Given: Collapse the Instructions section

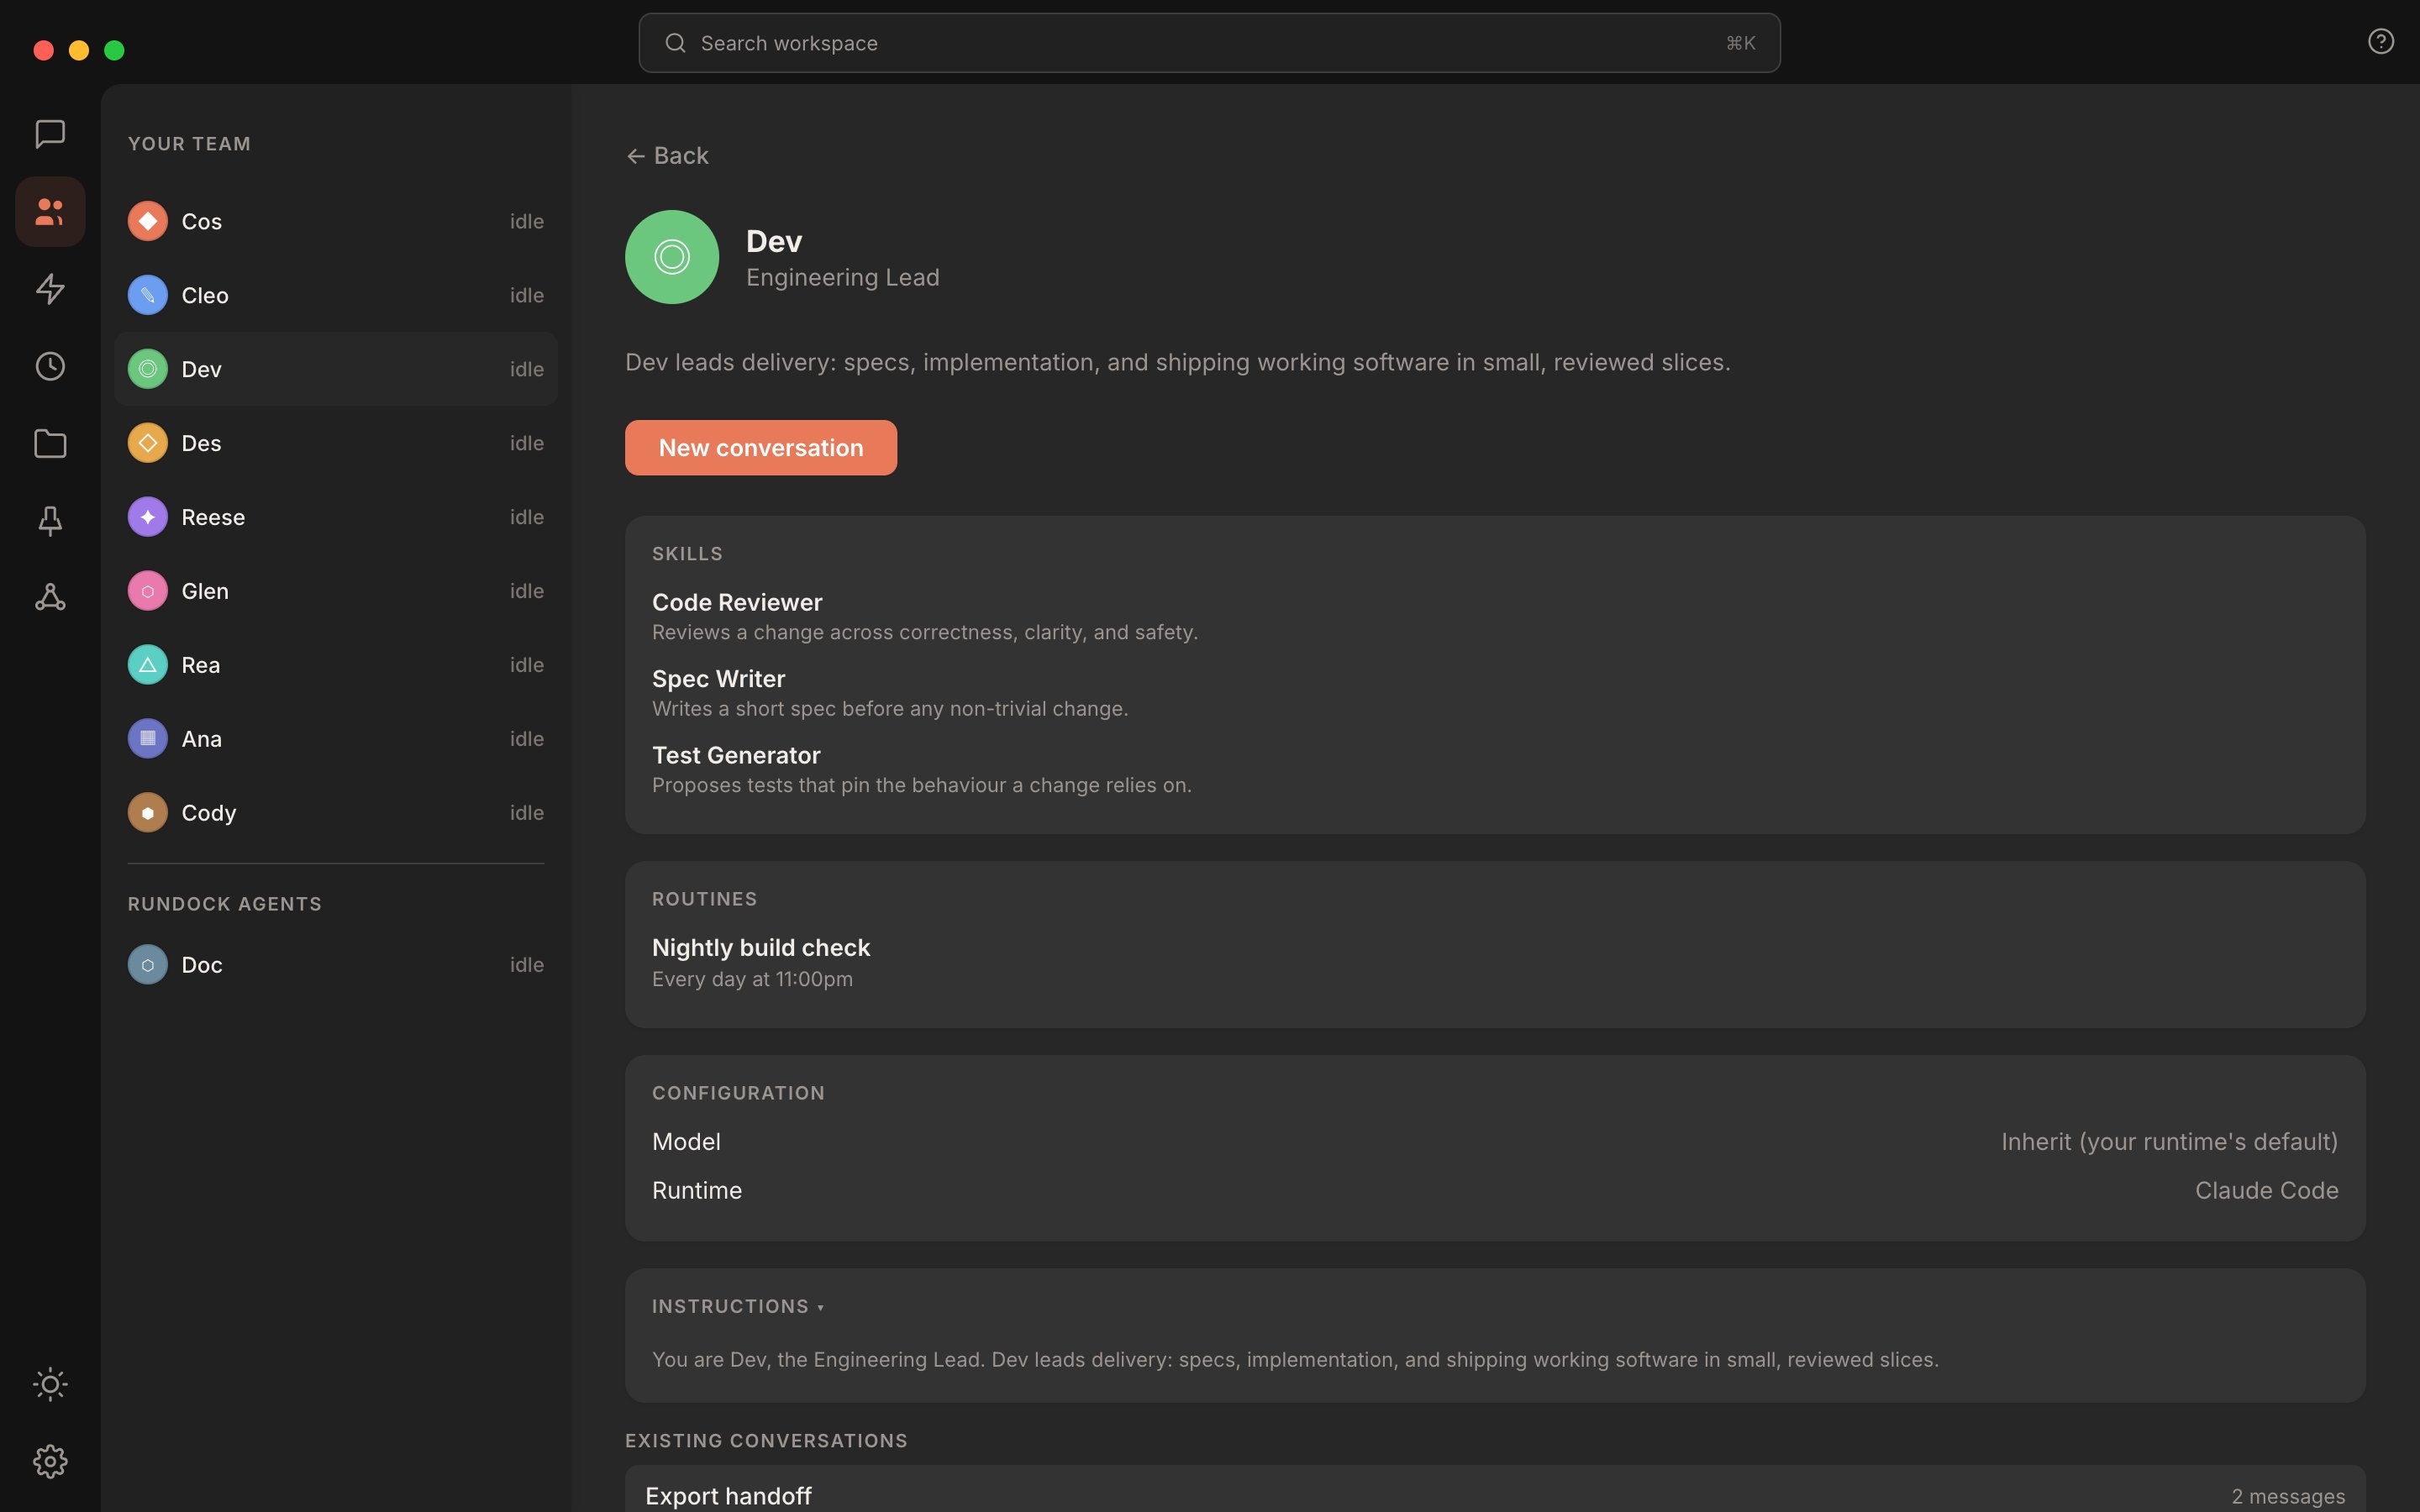Looking at the screenshot, I should click(738, 1306).
